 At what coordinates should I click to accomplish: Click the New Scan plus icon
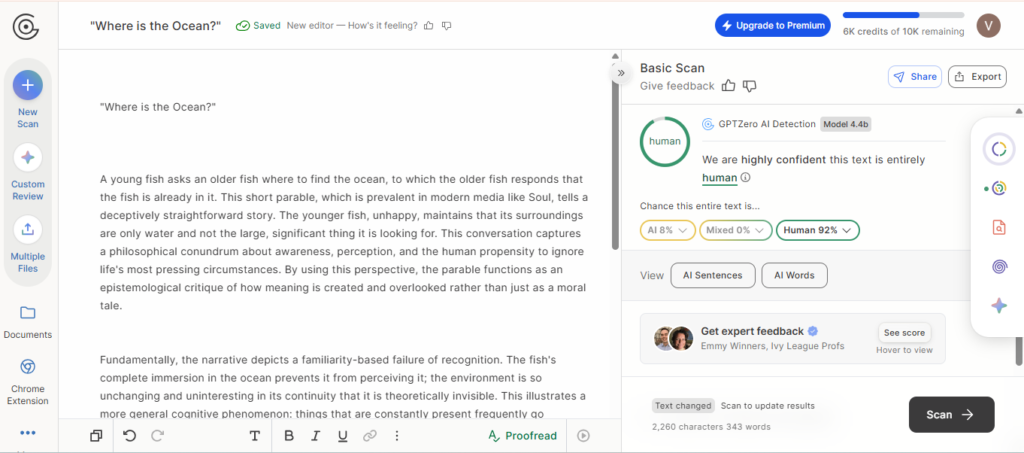(27, 85)
